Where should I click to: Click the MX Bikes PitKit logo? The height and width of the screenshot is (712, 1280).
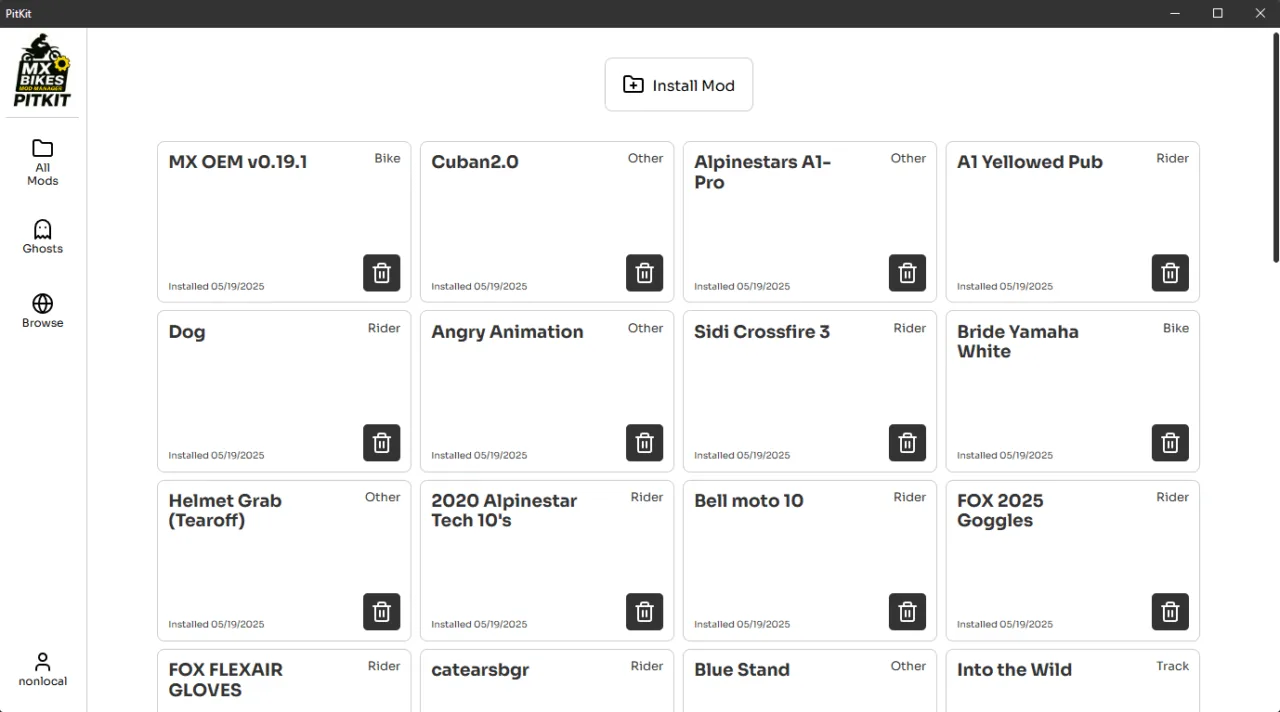(x=43, y=70)
